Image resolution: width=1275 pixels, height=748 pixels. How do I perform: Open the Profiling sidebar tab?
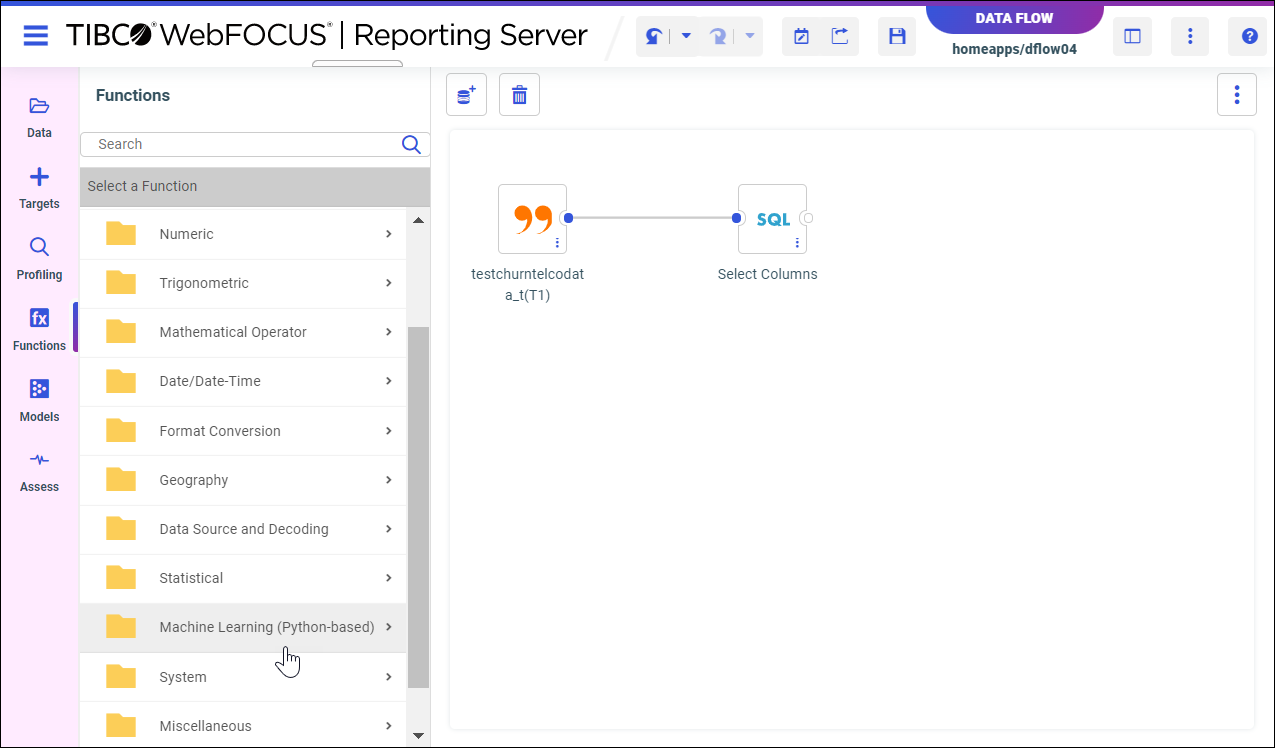pos(39,258)
